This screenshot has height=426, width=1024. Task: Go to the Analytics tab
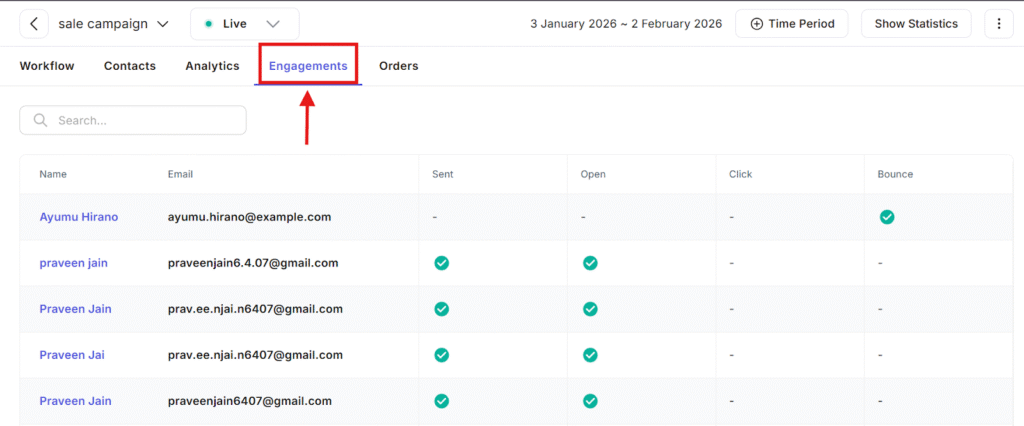point(212,66)
